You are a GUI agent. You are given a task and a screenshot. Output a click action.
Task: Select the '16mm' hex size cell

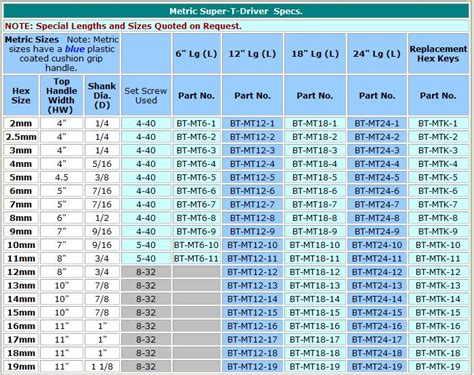(x=21, y=326)
